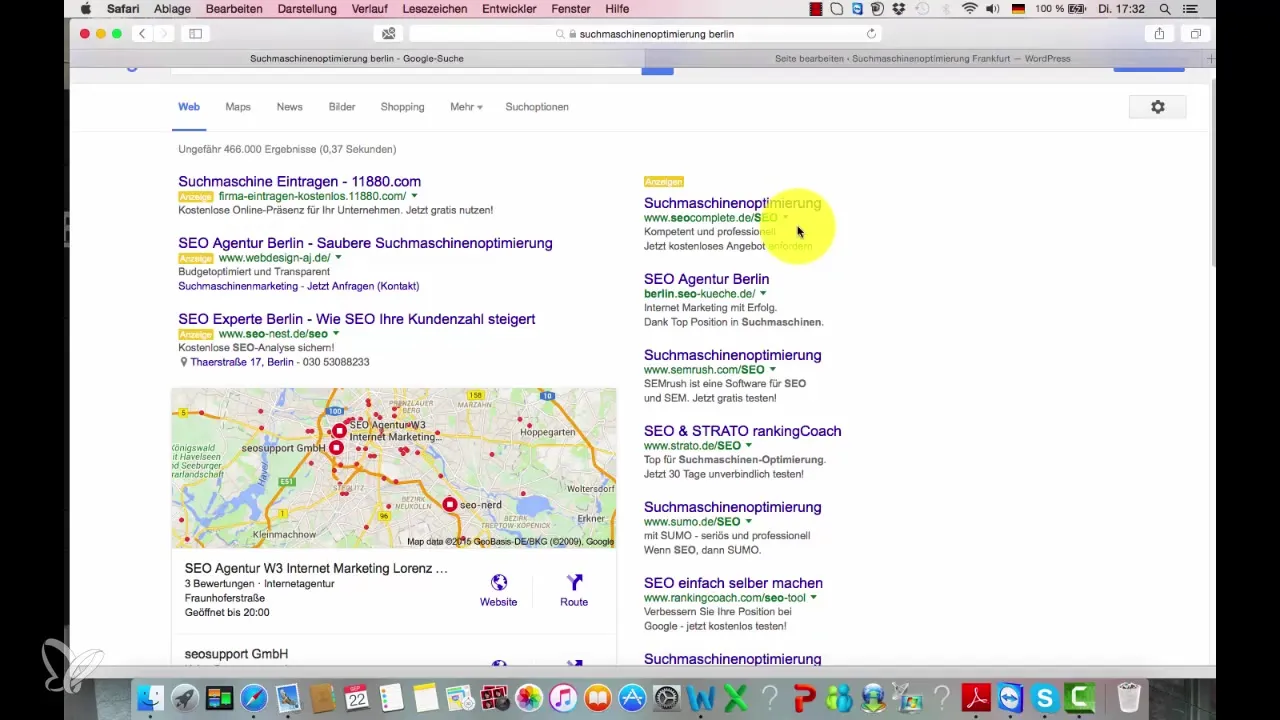Image resolution: width=1280 pixels, height=720 pixels.
Task: Expand arrow next to www.sumo.de/SEO
Action: 748,522
